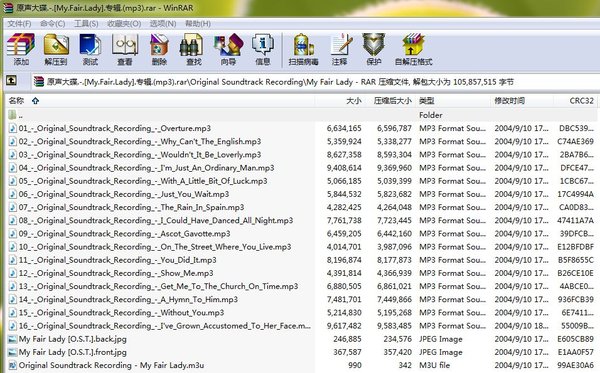This screenshot has height=373, width=600.
Task: Select 12 Show_Me.mp3
Action: (x=116, y=273)
